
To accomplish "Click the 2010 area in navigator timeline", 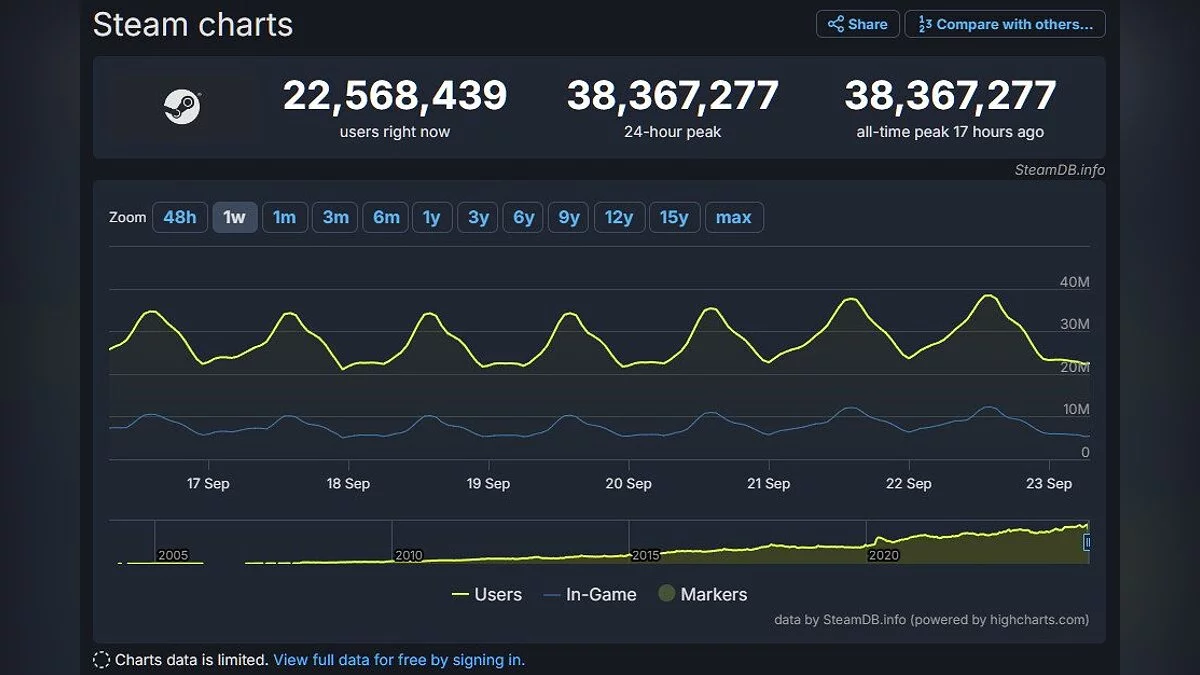I will 409,555.
